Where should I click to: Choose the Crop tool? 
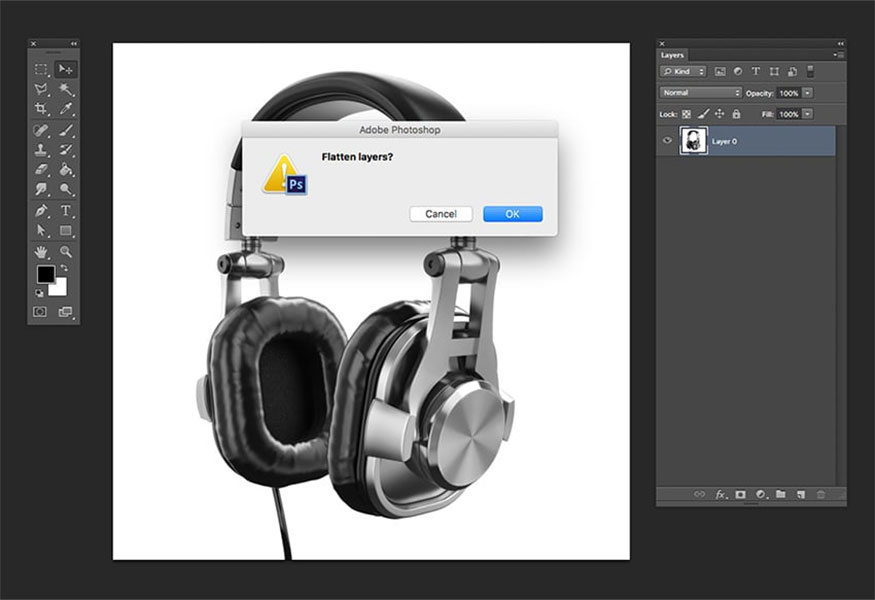[x=41, y=109]
